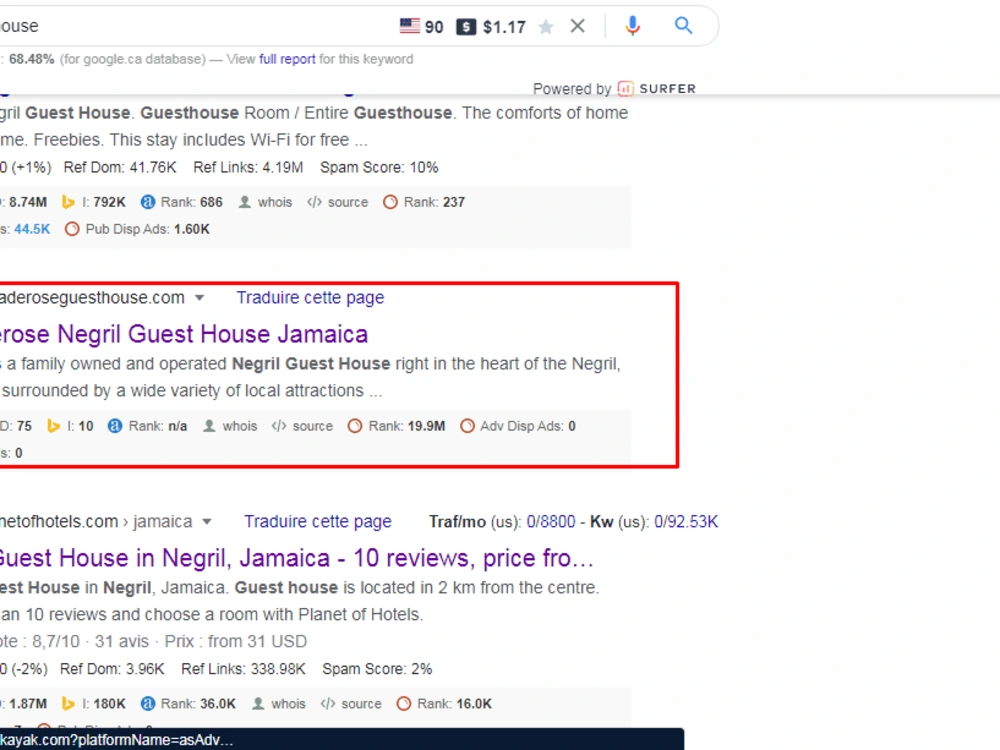Click circle icon beside Pub Disp Ads: 1.60K

coord(72,229)
